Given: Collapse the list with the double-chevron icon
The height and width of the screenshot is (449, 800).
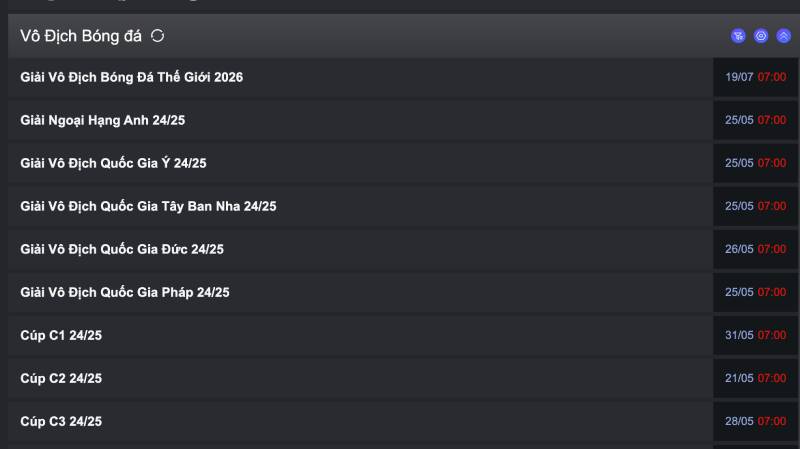Looking at the screenshot, I should pos(784,36).
